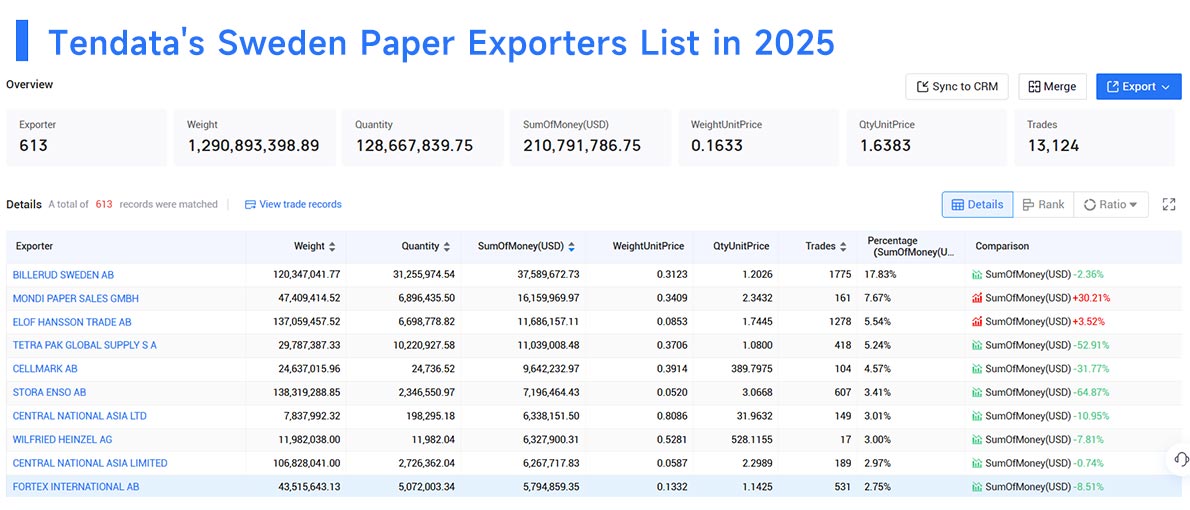Click the 17.83% percentage cell
Screen dimensions: 1190x510
[x=878, y=275]
